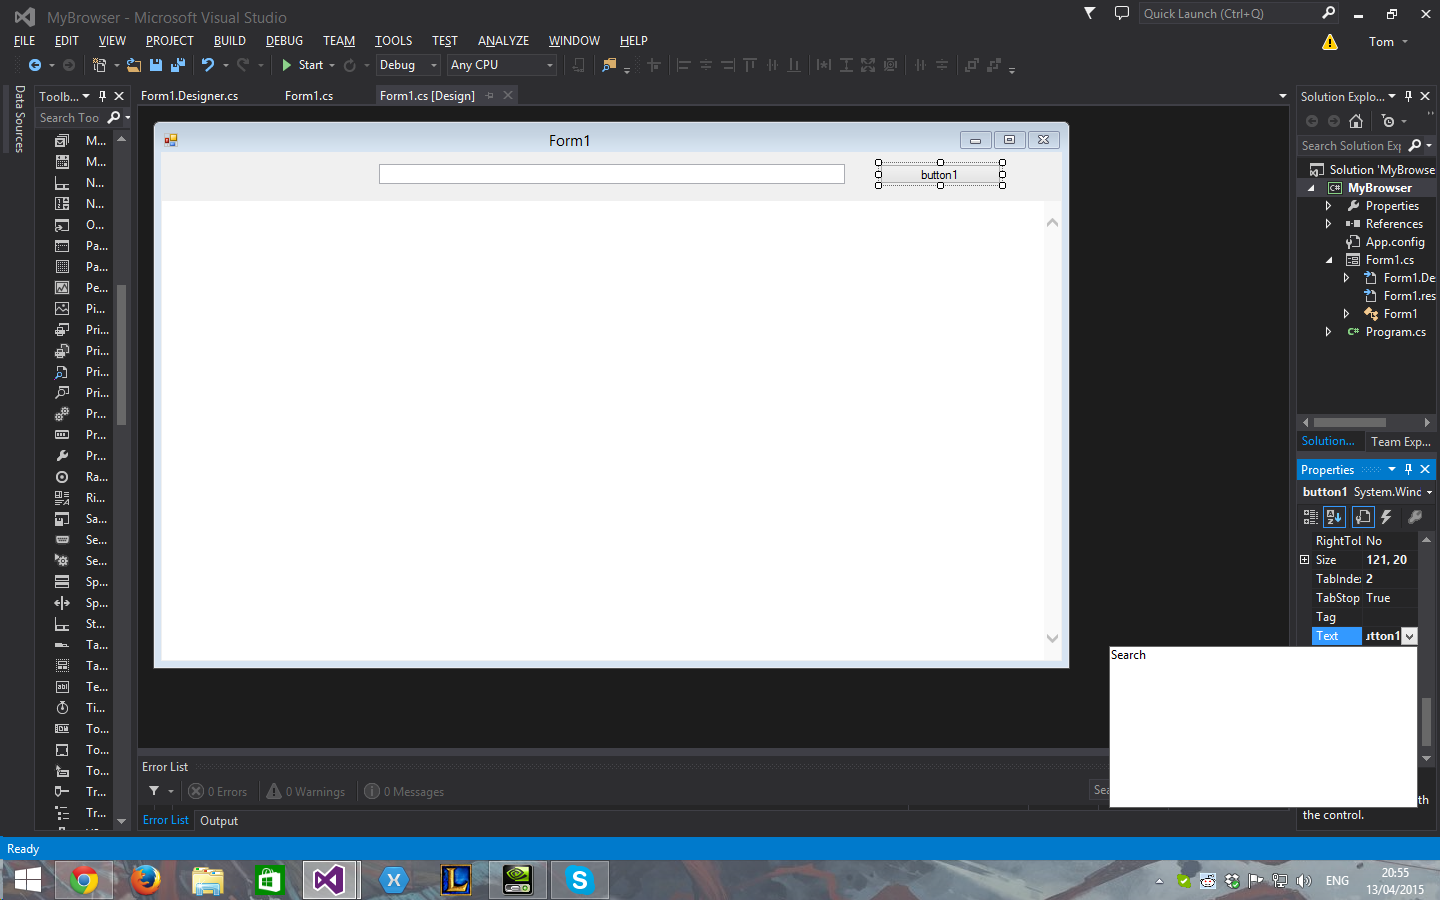Click the notifications warning triangle icon

click(1329, 42)
